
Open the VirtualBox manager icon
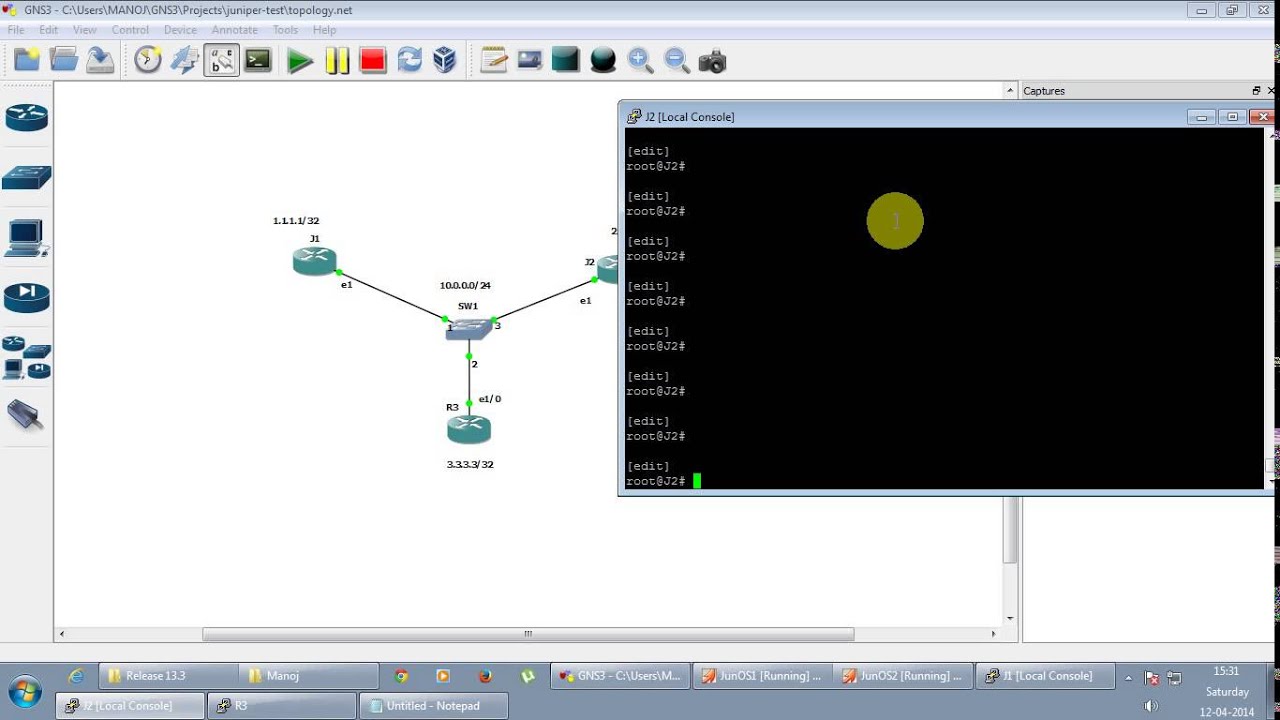(444, 60)
